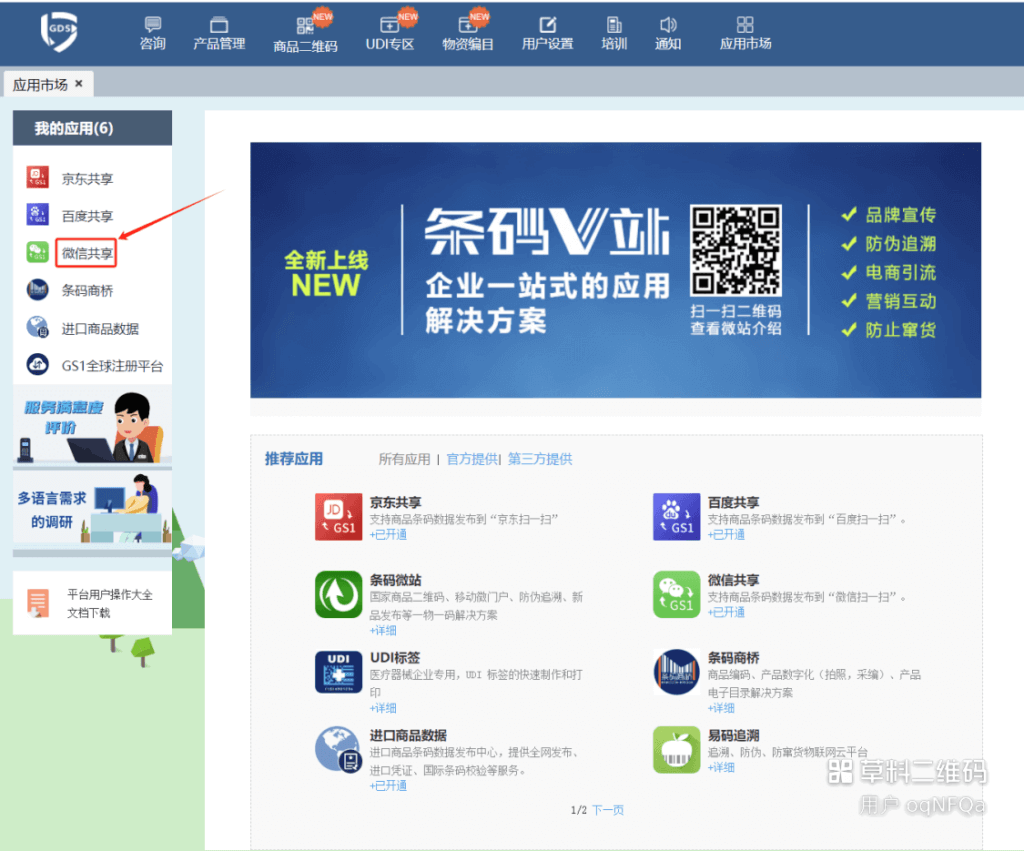This screenshot has width=1024, height=851.
Task: Open +详细 for 易码追溯
Action: [721, 767]
